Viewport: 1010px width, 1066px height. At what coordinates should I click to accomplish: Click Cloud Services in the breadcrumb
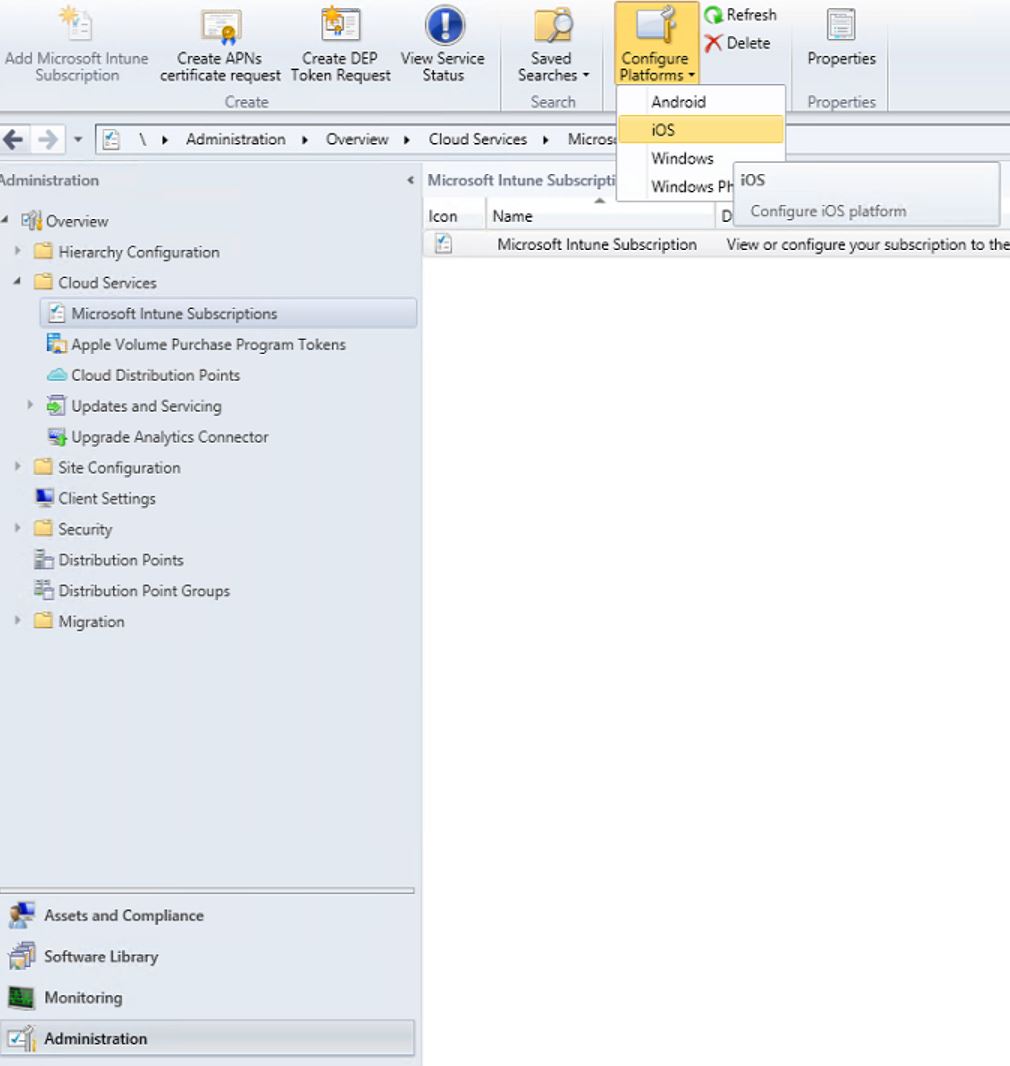[x=477, y=139]
